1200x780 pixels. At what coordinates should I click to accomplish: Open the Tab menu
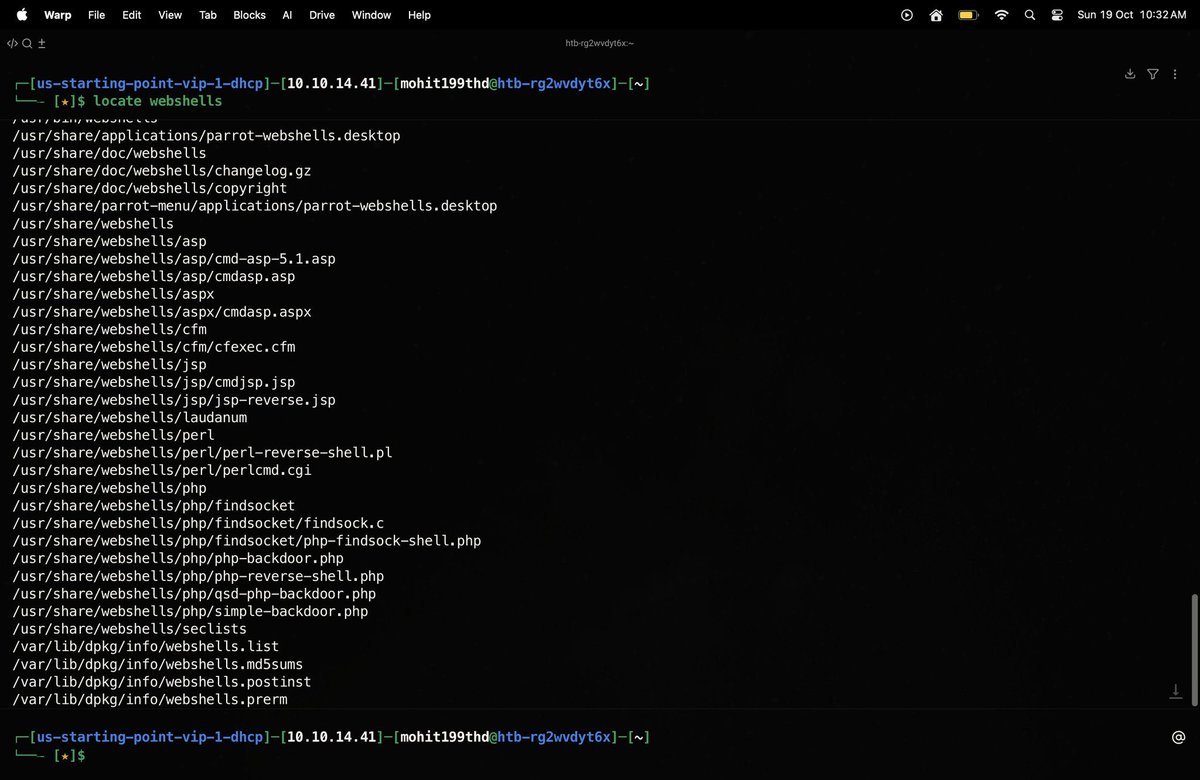208,15
